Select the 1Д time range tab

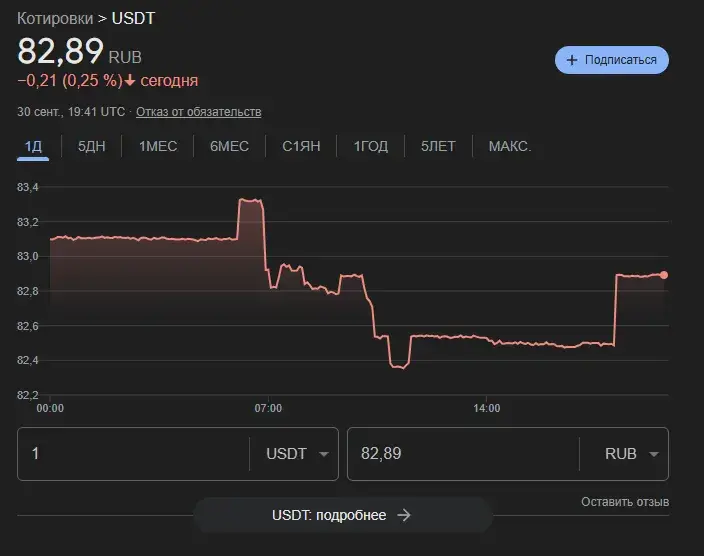click(x=33, y=146)
